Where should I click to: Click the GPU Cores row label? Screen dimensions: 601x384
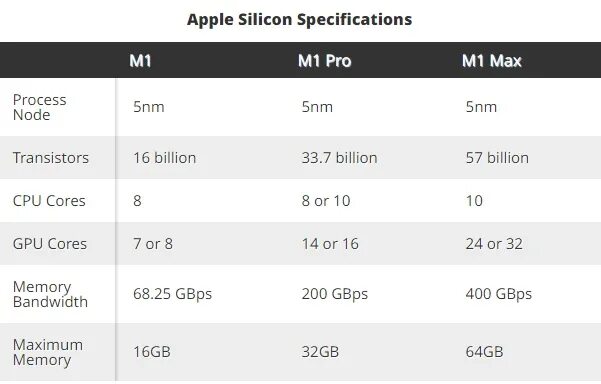click(x=50, y=244)
